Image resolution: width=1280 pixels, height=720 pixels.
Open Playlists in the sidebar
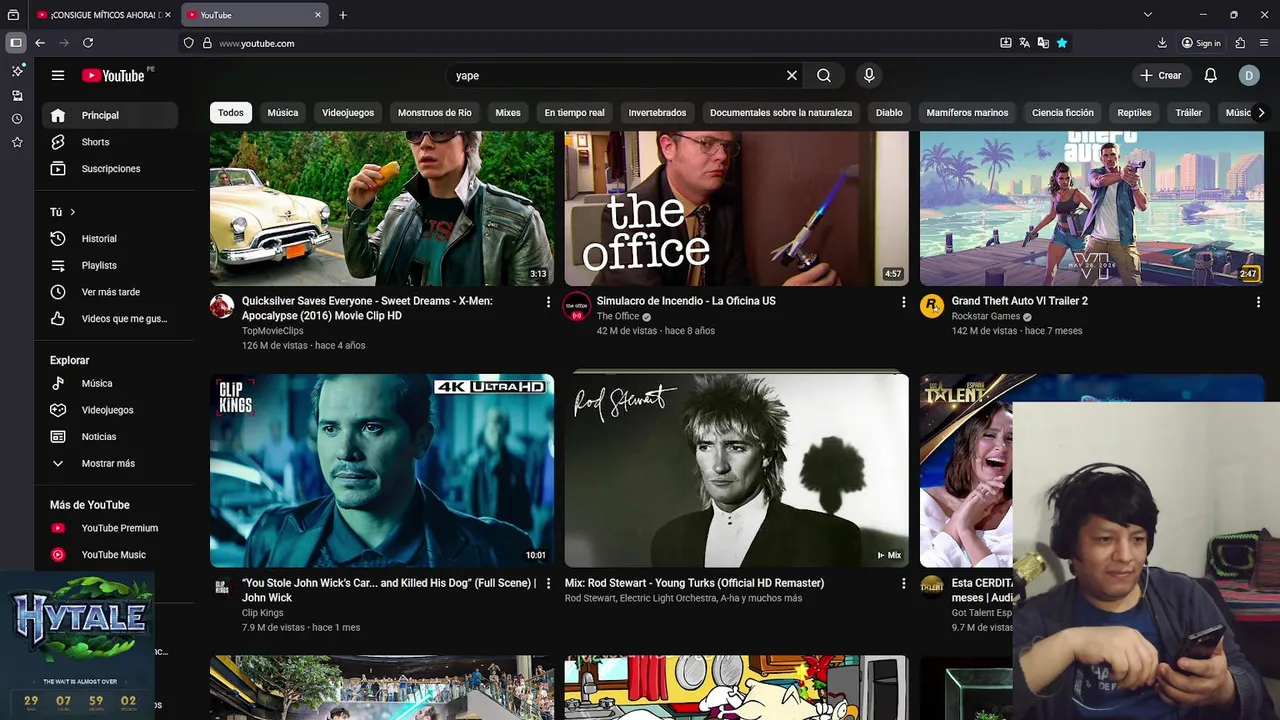(x=110, y=265)
